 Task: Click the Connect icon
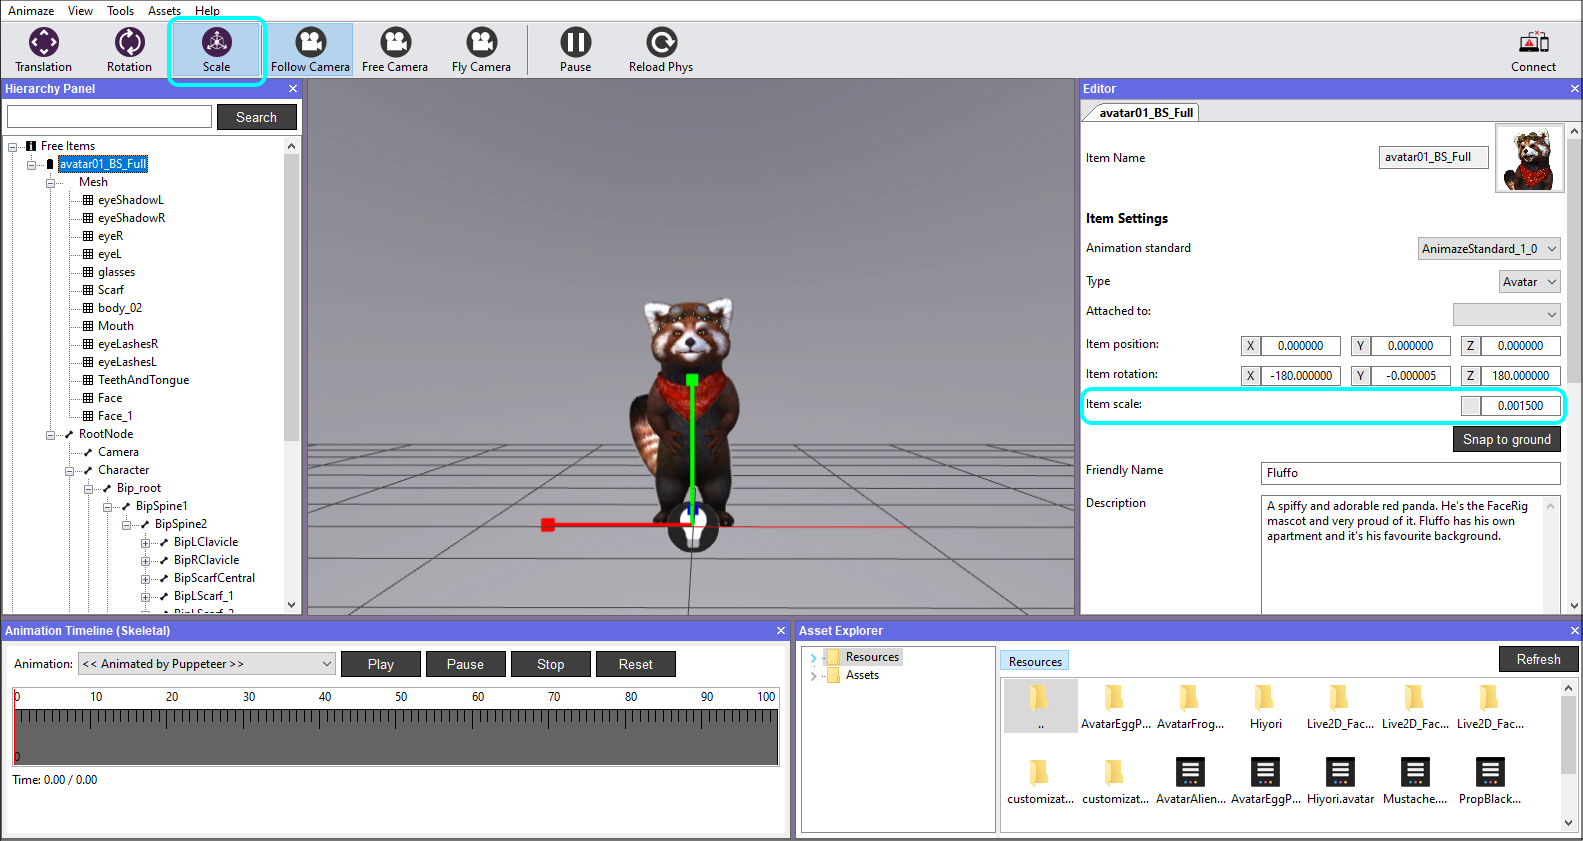[1534, 50]
